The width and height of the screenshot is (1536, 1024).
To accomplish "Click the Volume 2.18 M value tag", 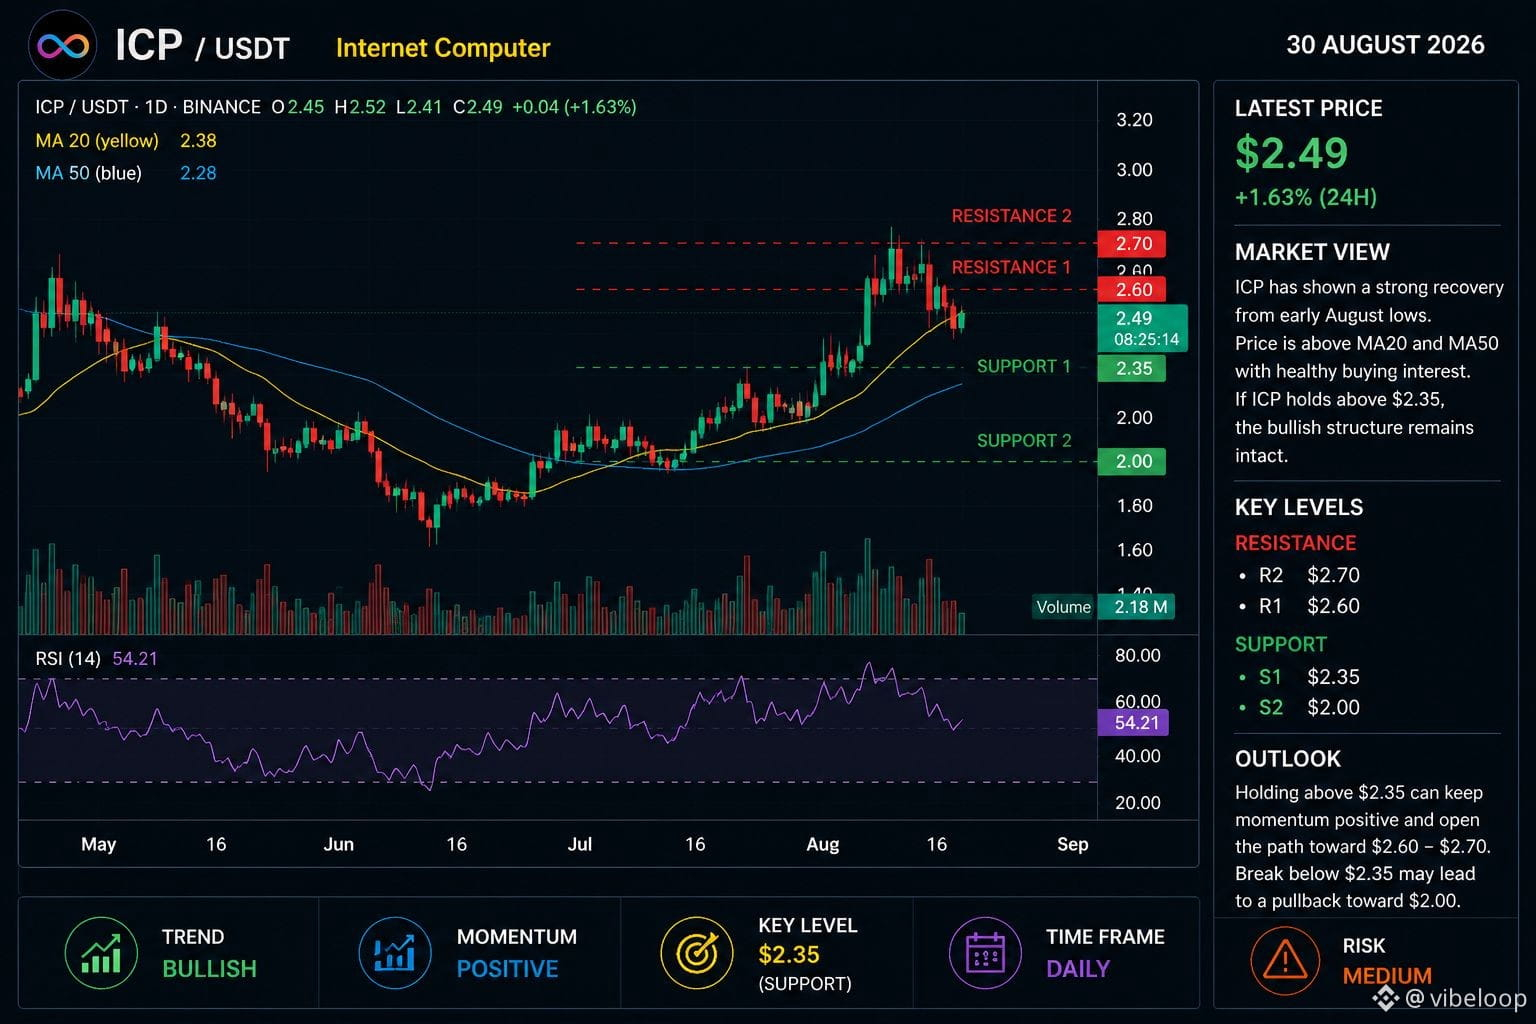I will point(1136,607).
